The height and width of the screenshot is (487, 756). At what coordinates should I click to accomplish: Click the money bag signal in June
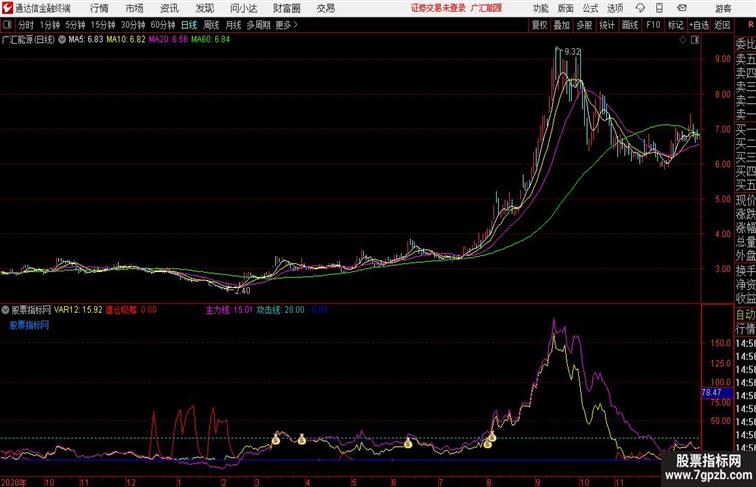coord(408,442)
